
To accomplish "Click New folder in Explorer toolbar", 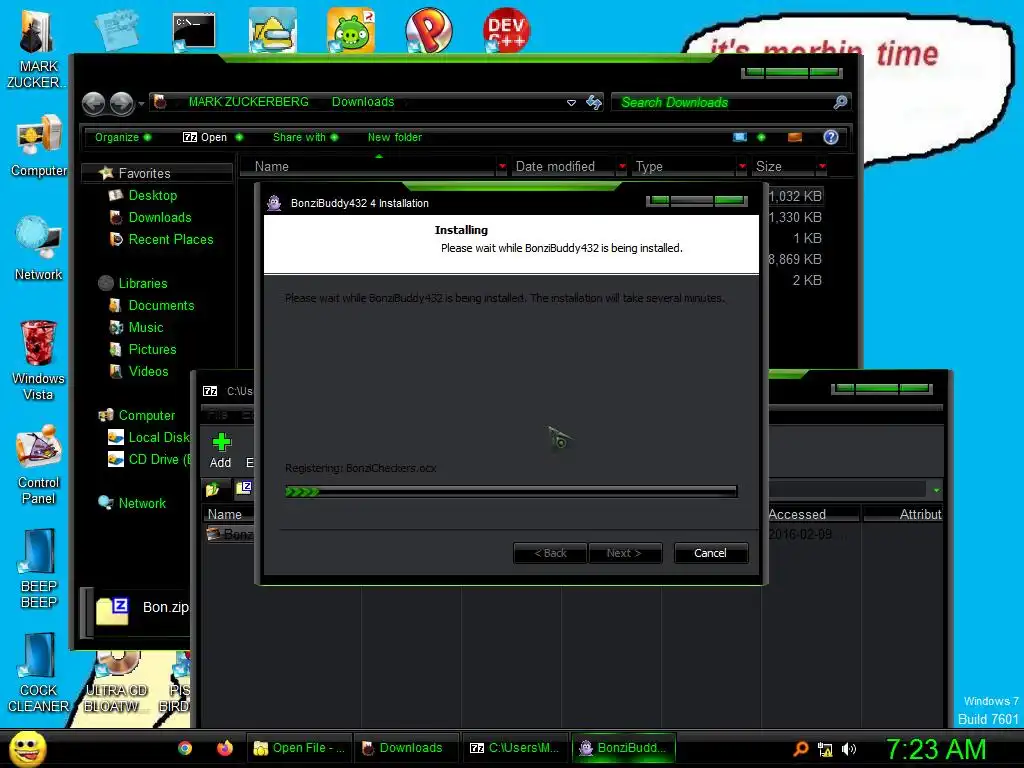I will point(394,137).
